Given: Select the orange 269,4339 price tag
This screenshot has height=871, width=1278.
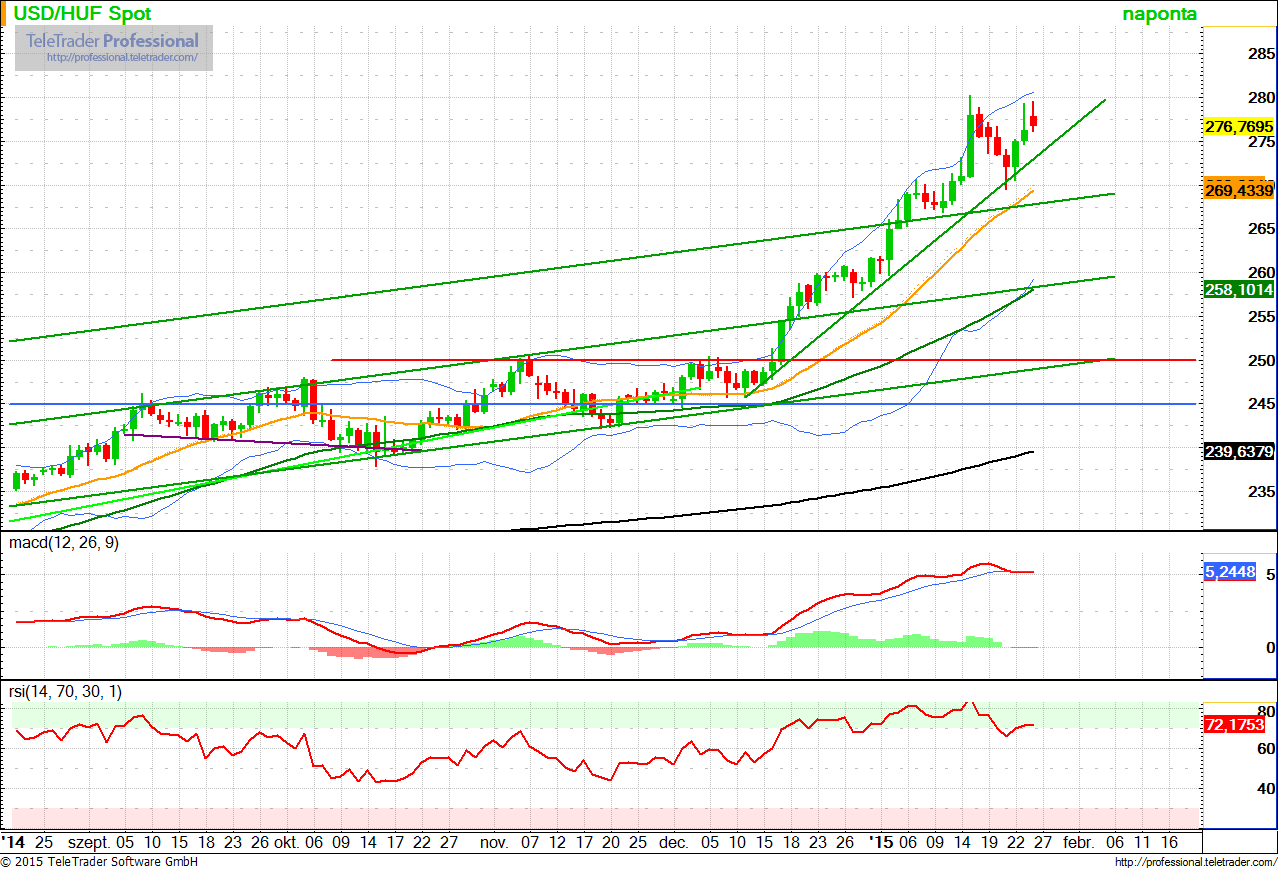Looking at the screenshot, I should point(1239,190).
